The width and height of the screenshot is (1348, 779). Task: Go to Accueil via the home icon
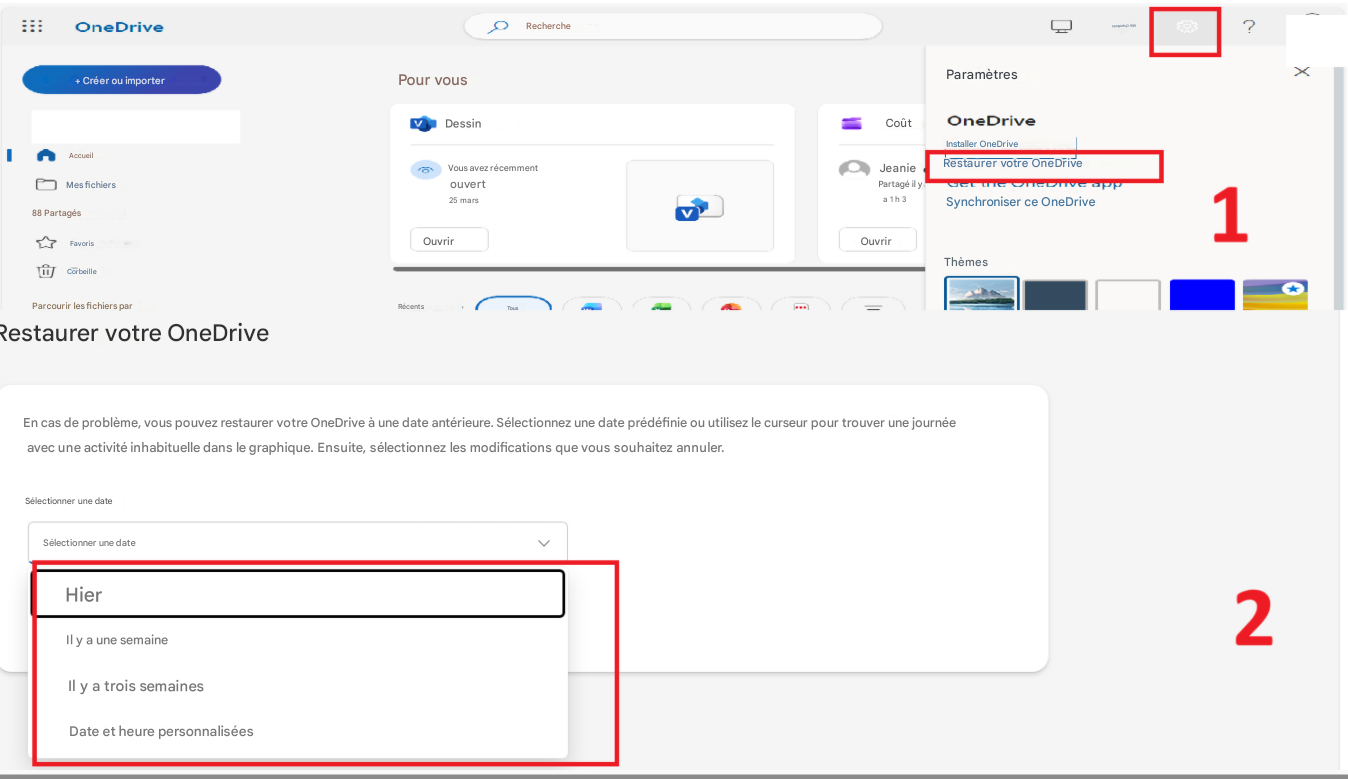point(46,155)
